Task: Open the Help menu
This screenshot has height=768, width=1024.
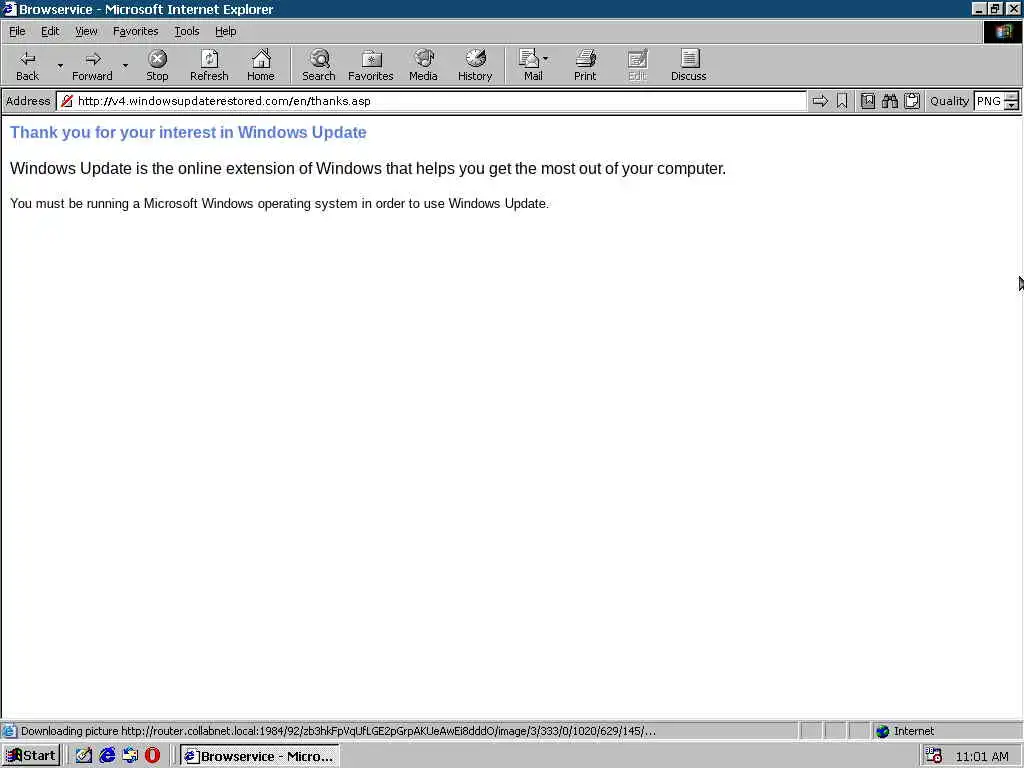Action: [x=225, y=31]
